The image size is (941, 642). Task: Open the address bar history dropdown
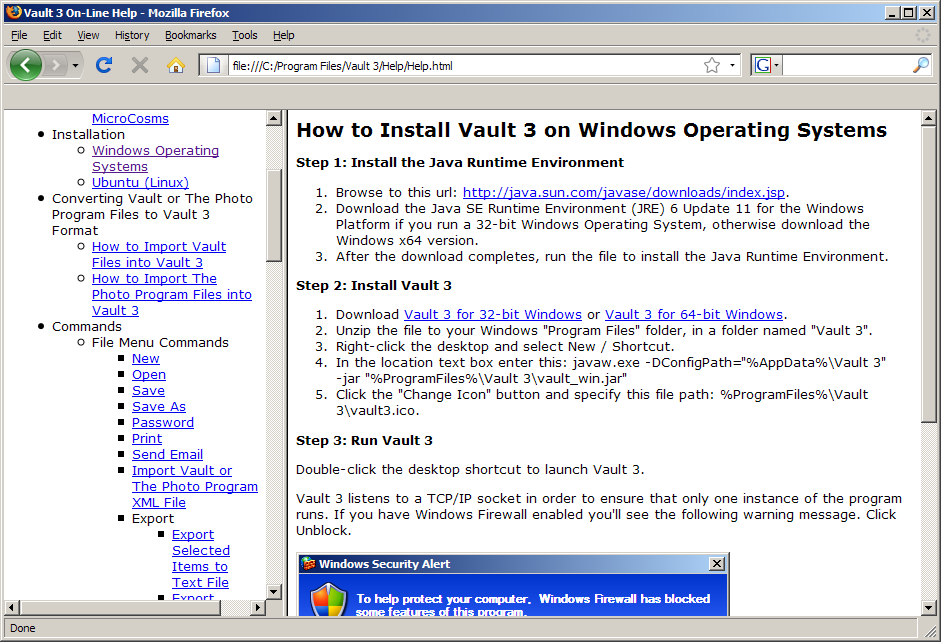click(732, 65)
